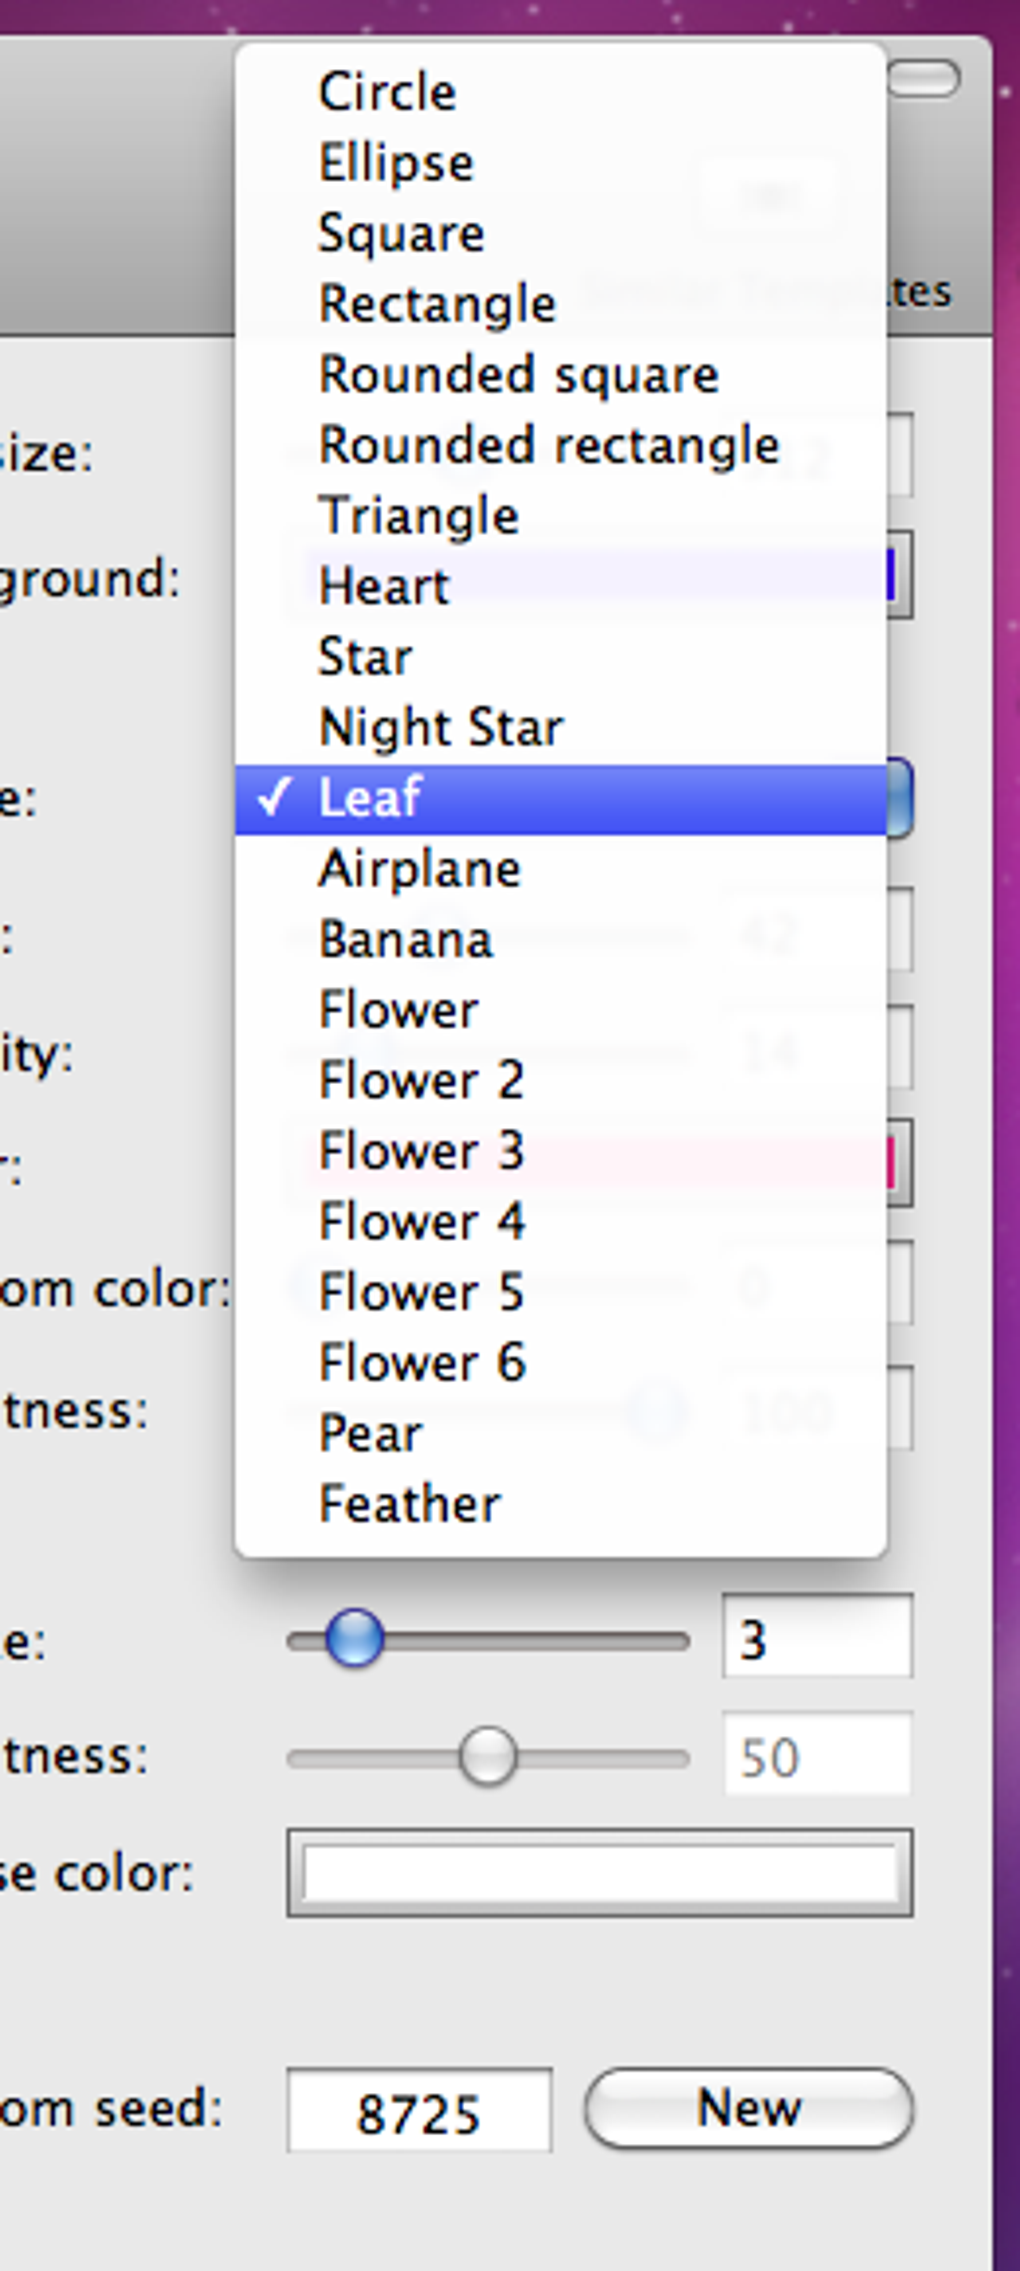Select the Pear shape
This screenshot has width=1020, height=2271.
tap(371, 1433)
